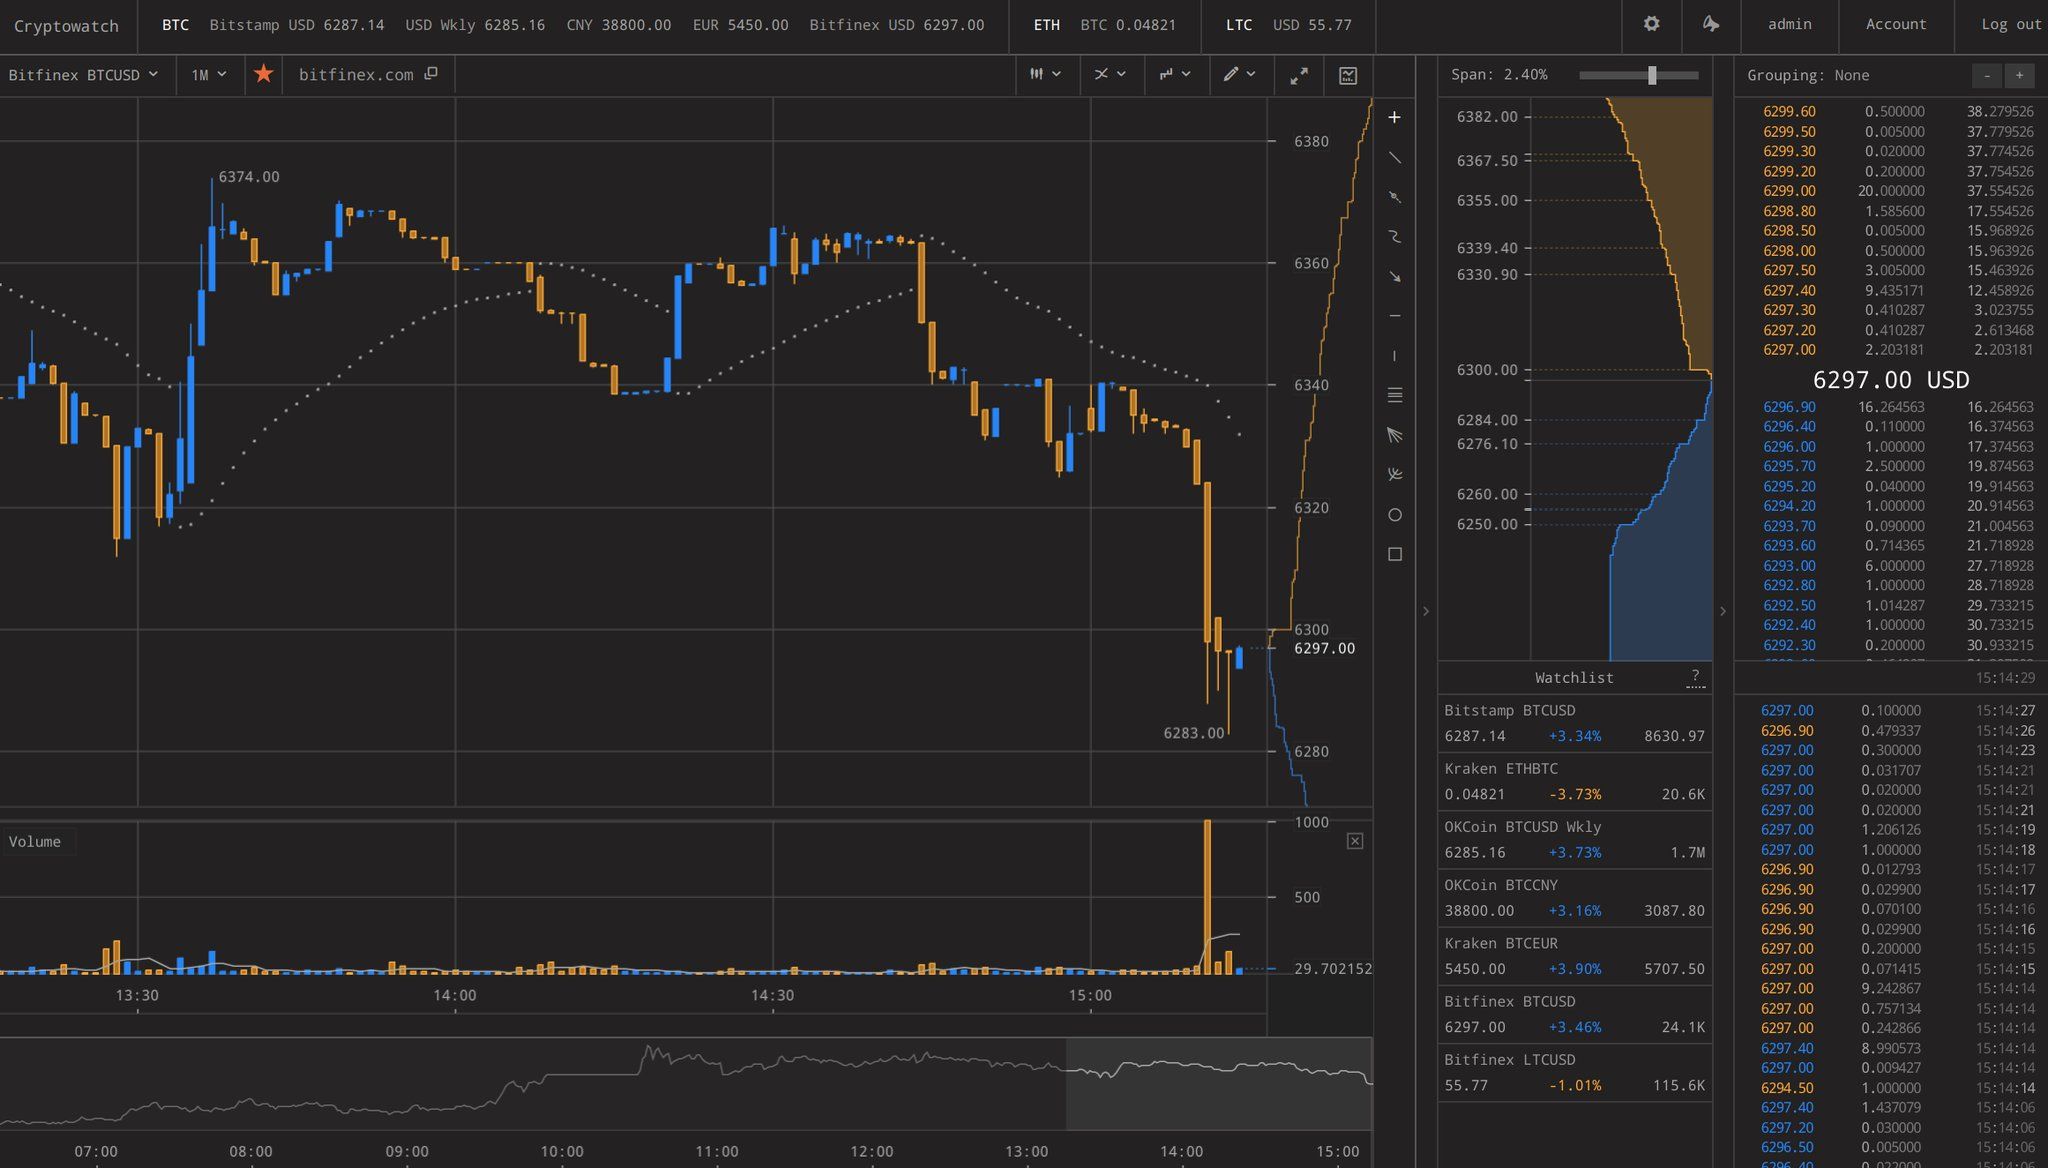This screenshot has height=1168, width=2048.
Task: Select the Fibonacci retracement lines tool
Action: coord(1395,396)
